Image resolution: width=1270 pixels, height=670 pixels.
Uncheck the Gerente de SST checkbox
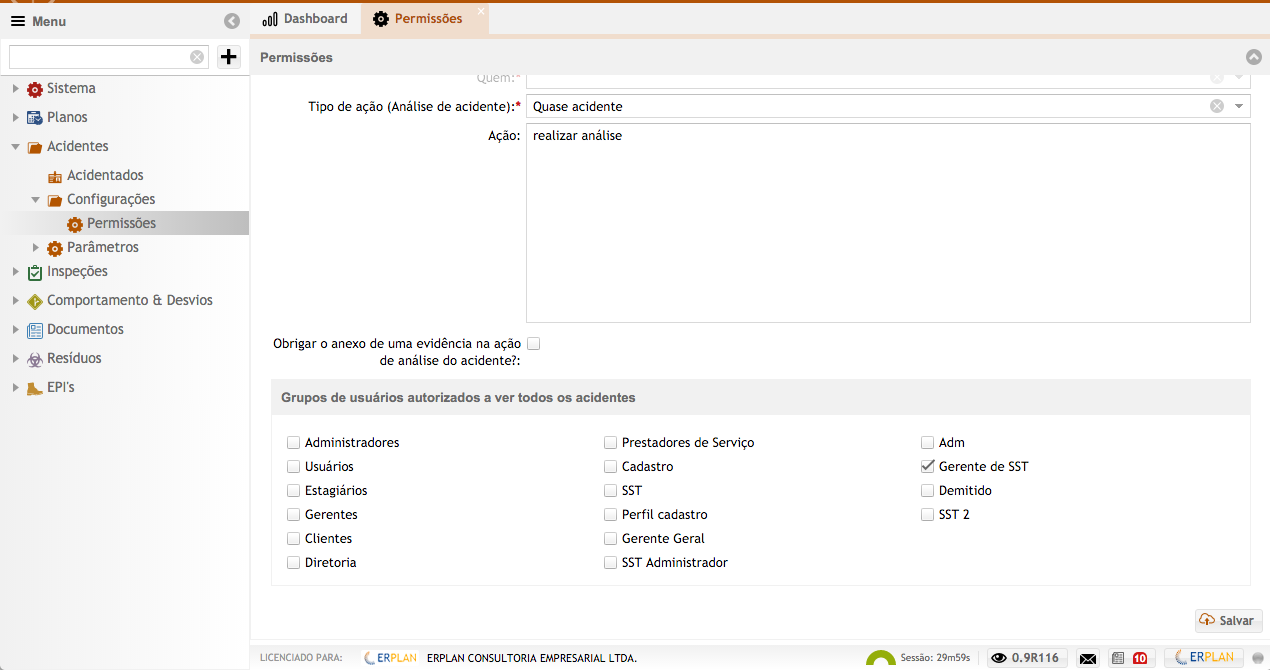coord(927,466)
